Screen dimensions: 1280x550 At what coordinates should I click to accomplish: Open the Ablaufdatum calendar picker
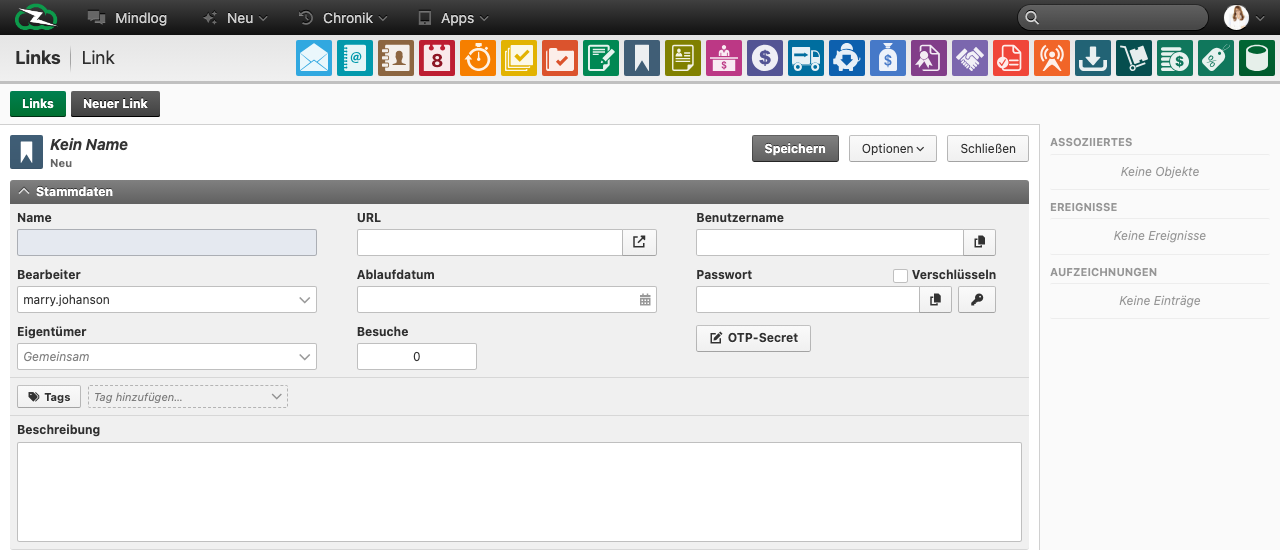645,299
